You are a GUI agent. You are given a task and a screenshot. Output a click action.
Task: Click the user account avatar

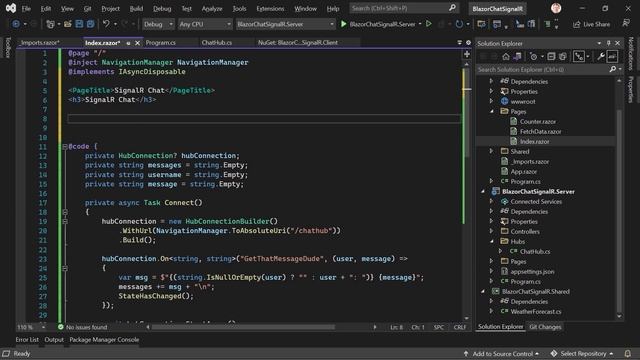pos(556,8)
